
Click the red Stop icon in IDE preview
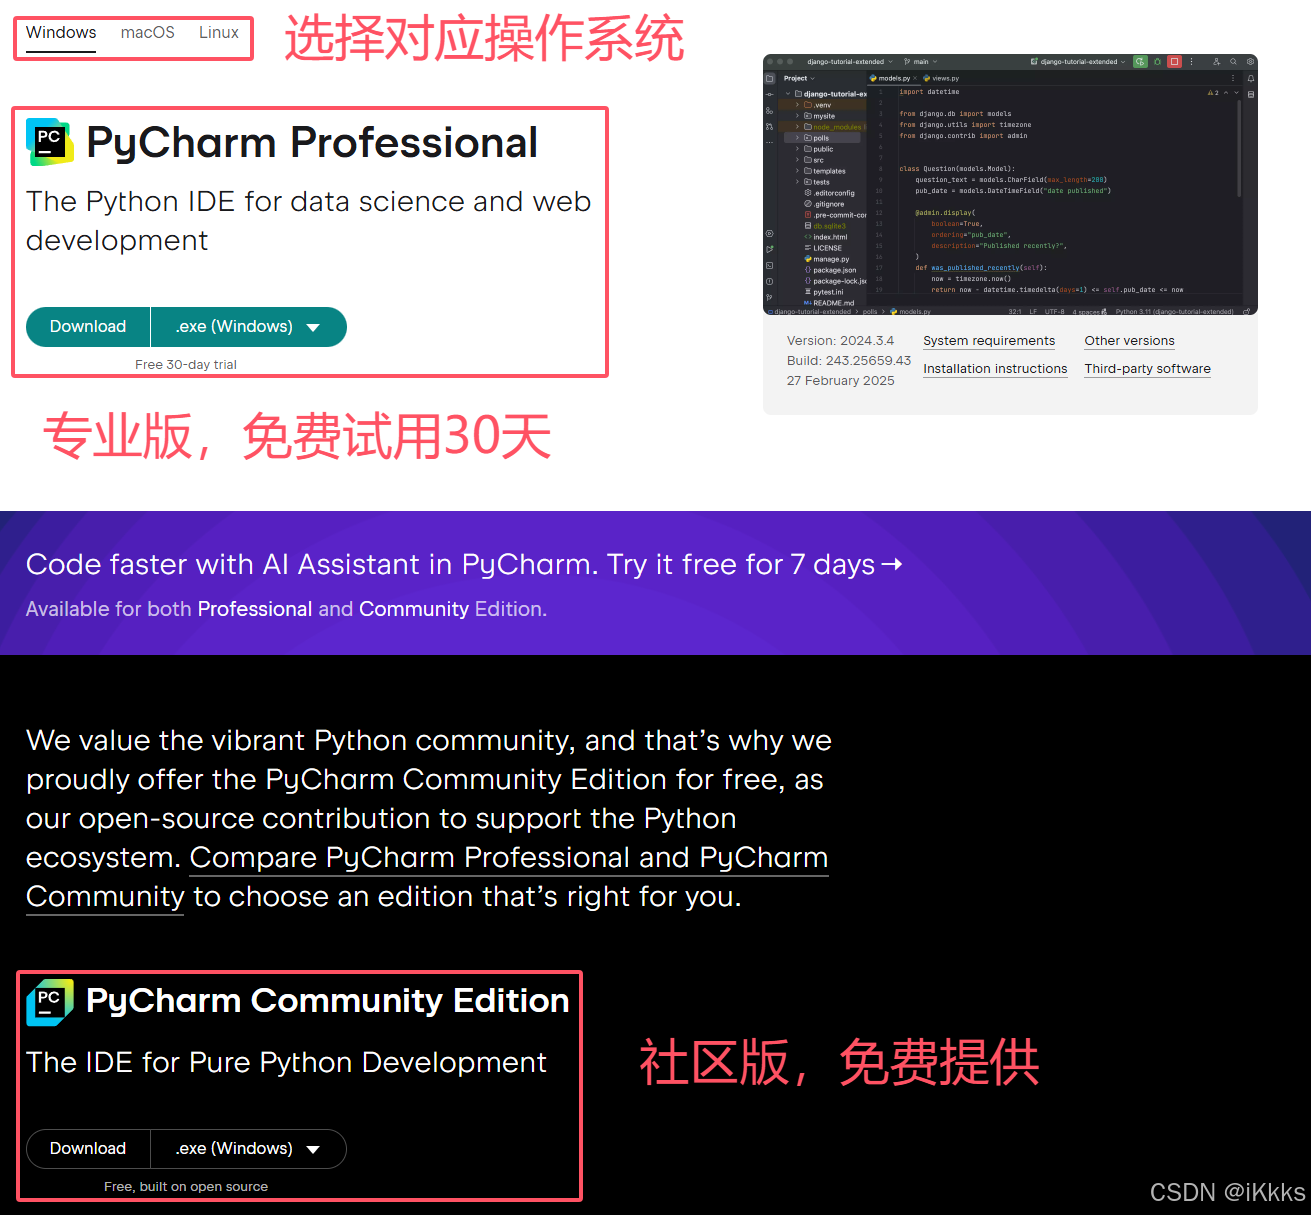[x=1175, y=62]
